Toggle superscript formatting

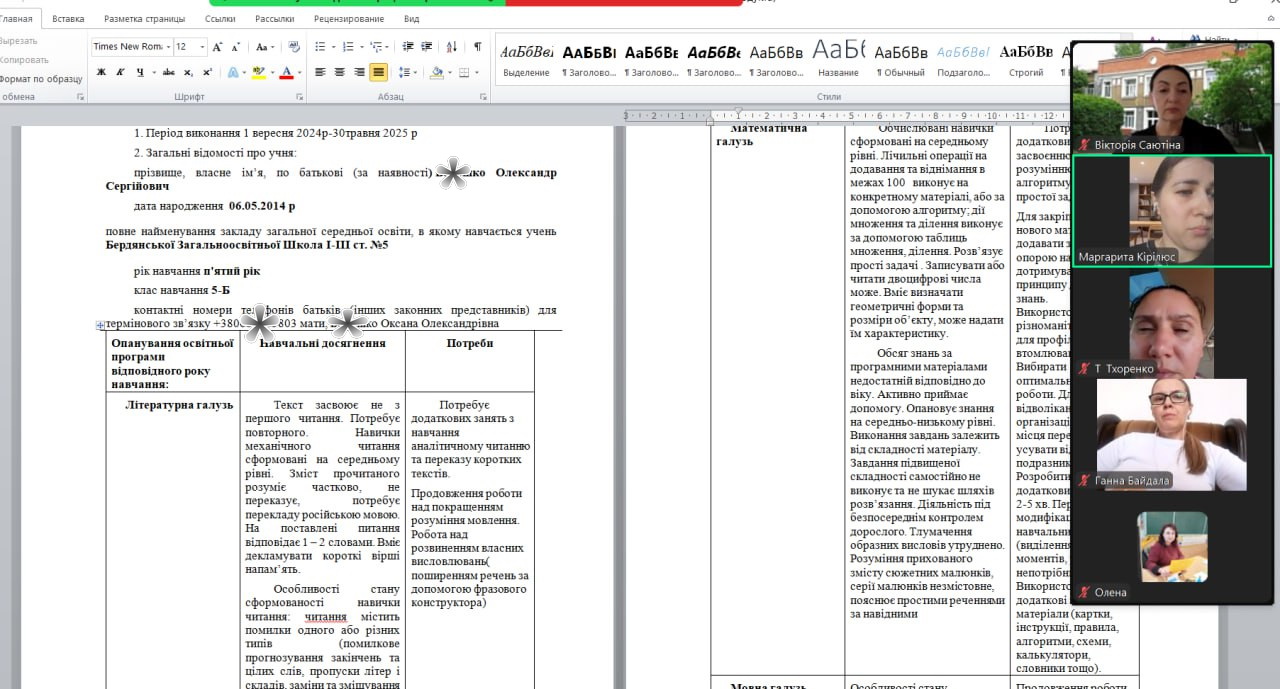pyautogui.click(x=207, y=72)
